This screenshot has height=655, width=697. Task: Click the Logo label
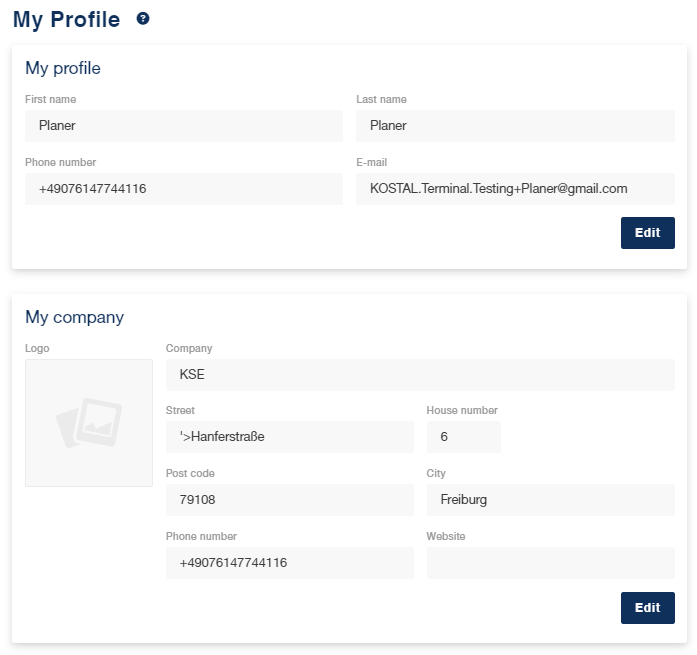[37, 348]
